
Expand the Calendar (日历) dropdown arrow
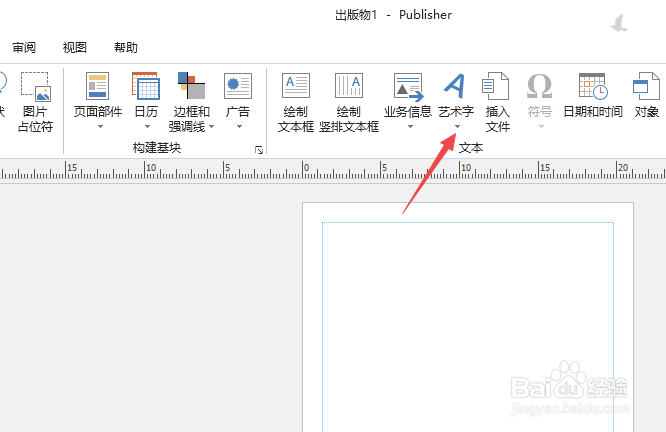point(147,127)
